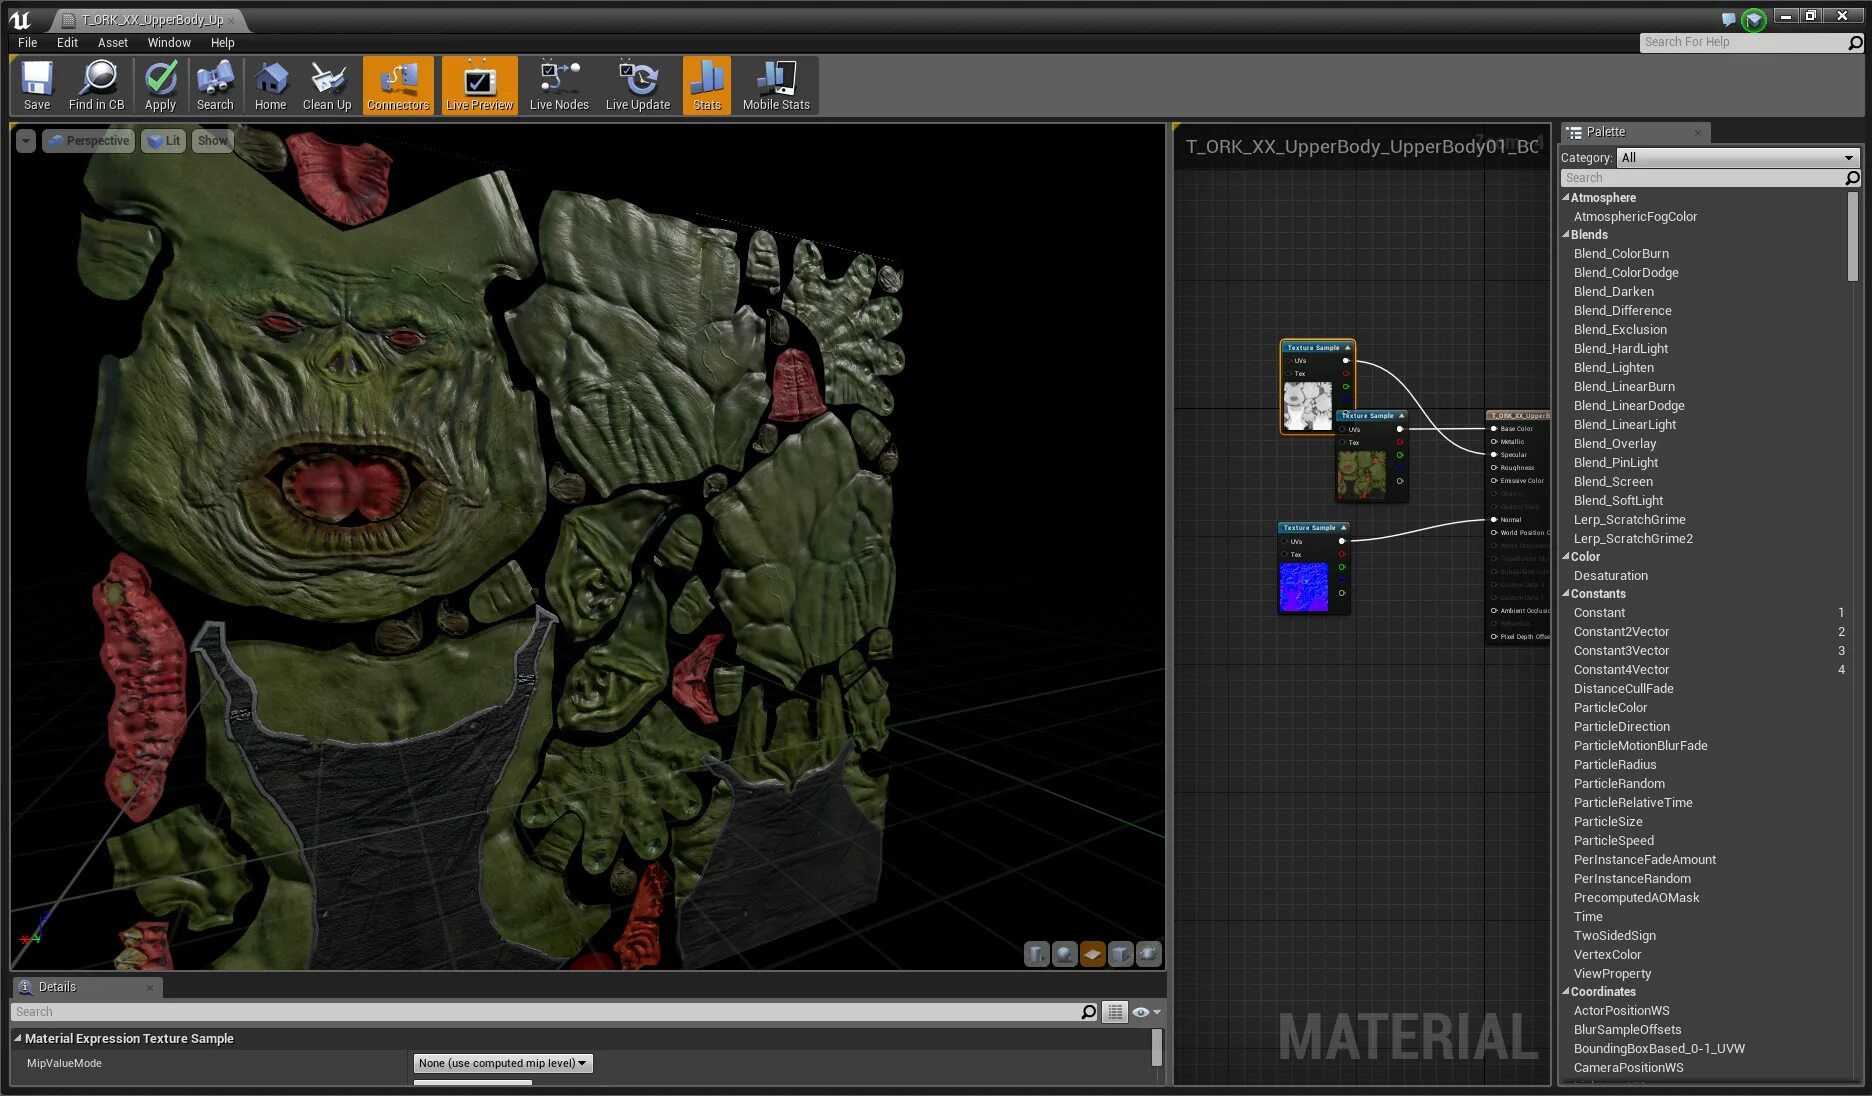Set preview mesh to cube shape
This screenshot has width=1872, height=1096.
click(1121, 954)
